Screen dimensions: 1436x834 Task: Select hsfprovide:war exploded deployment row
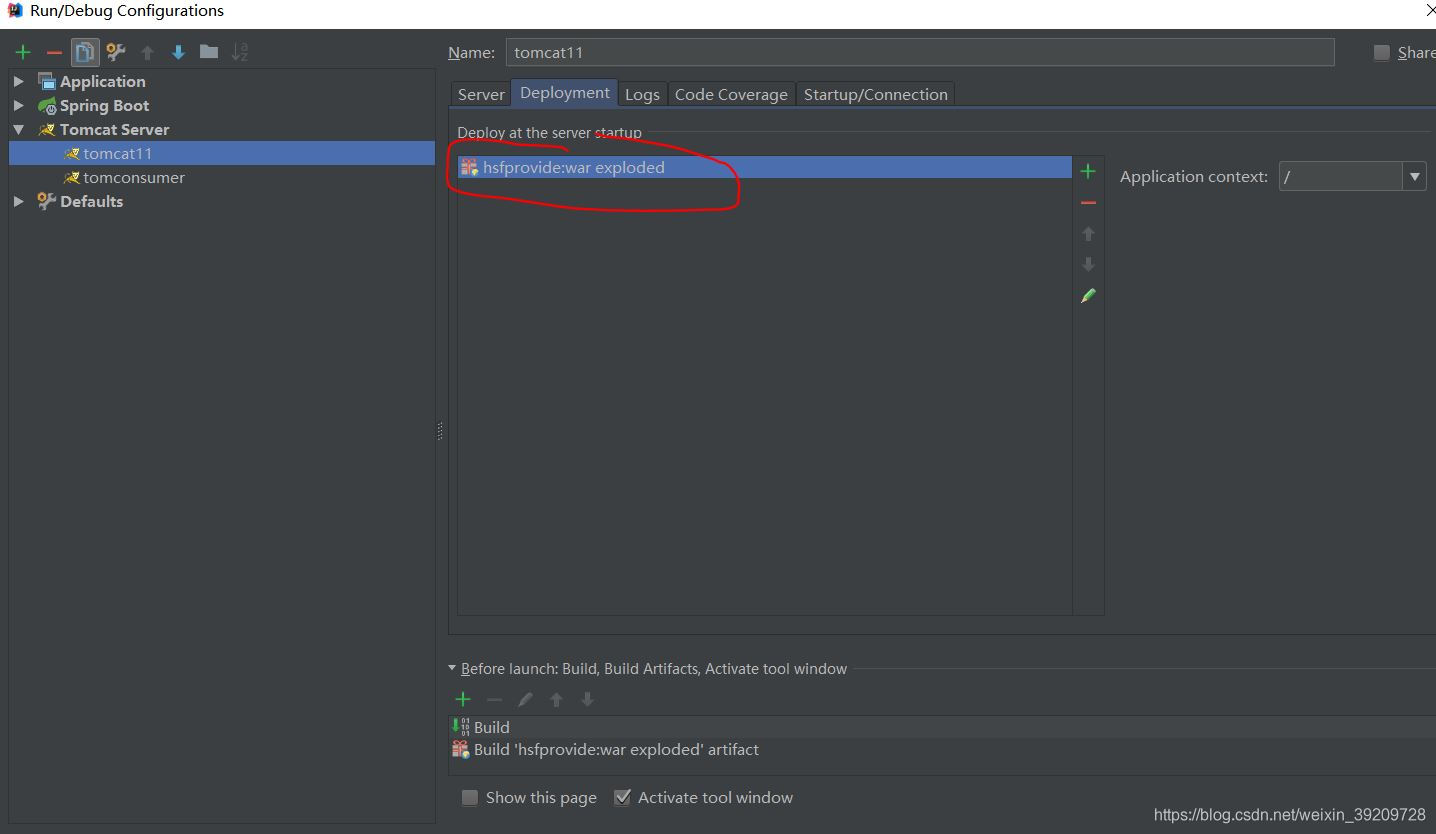coord(765,167)
